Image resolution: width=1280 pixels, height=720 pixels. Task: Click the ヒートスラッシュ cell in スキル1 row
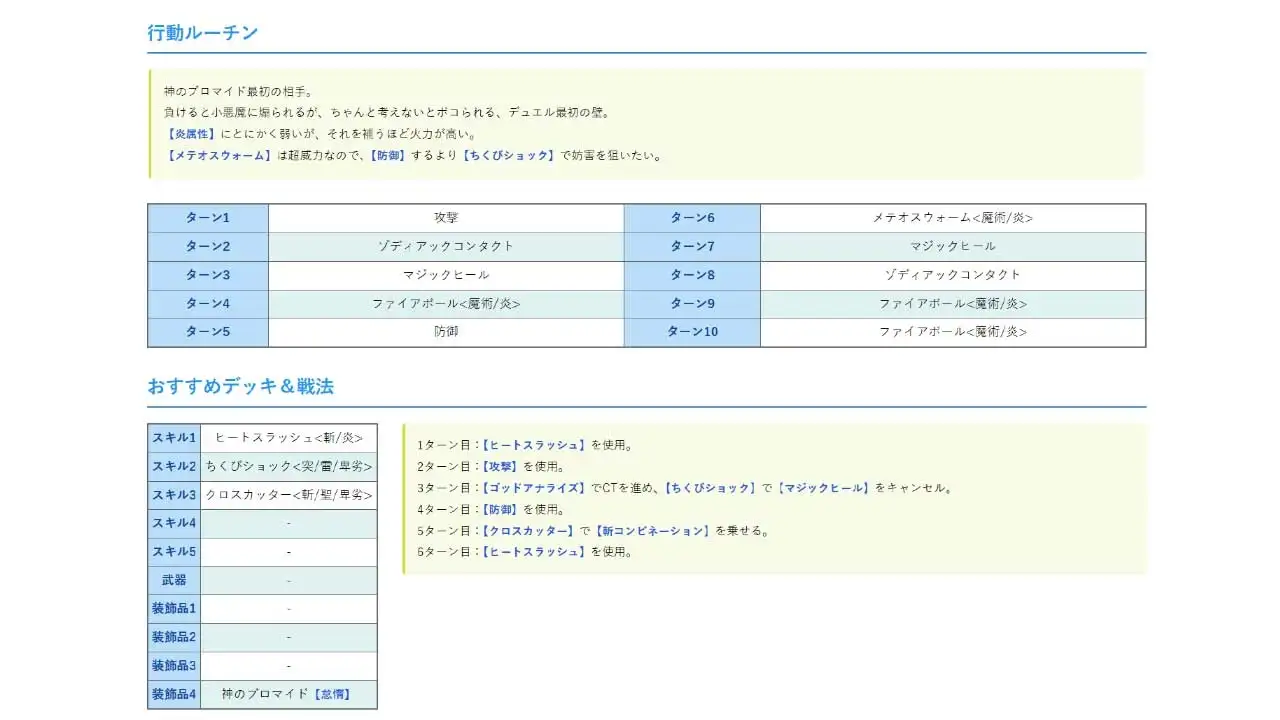(288, 437)
